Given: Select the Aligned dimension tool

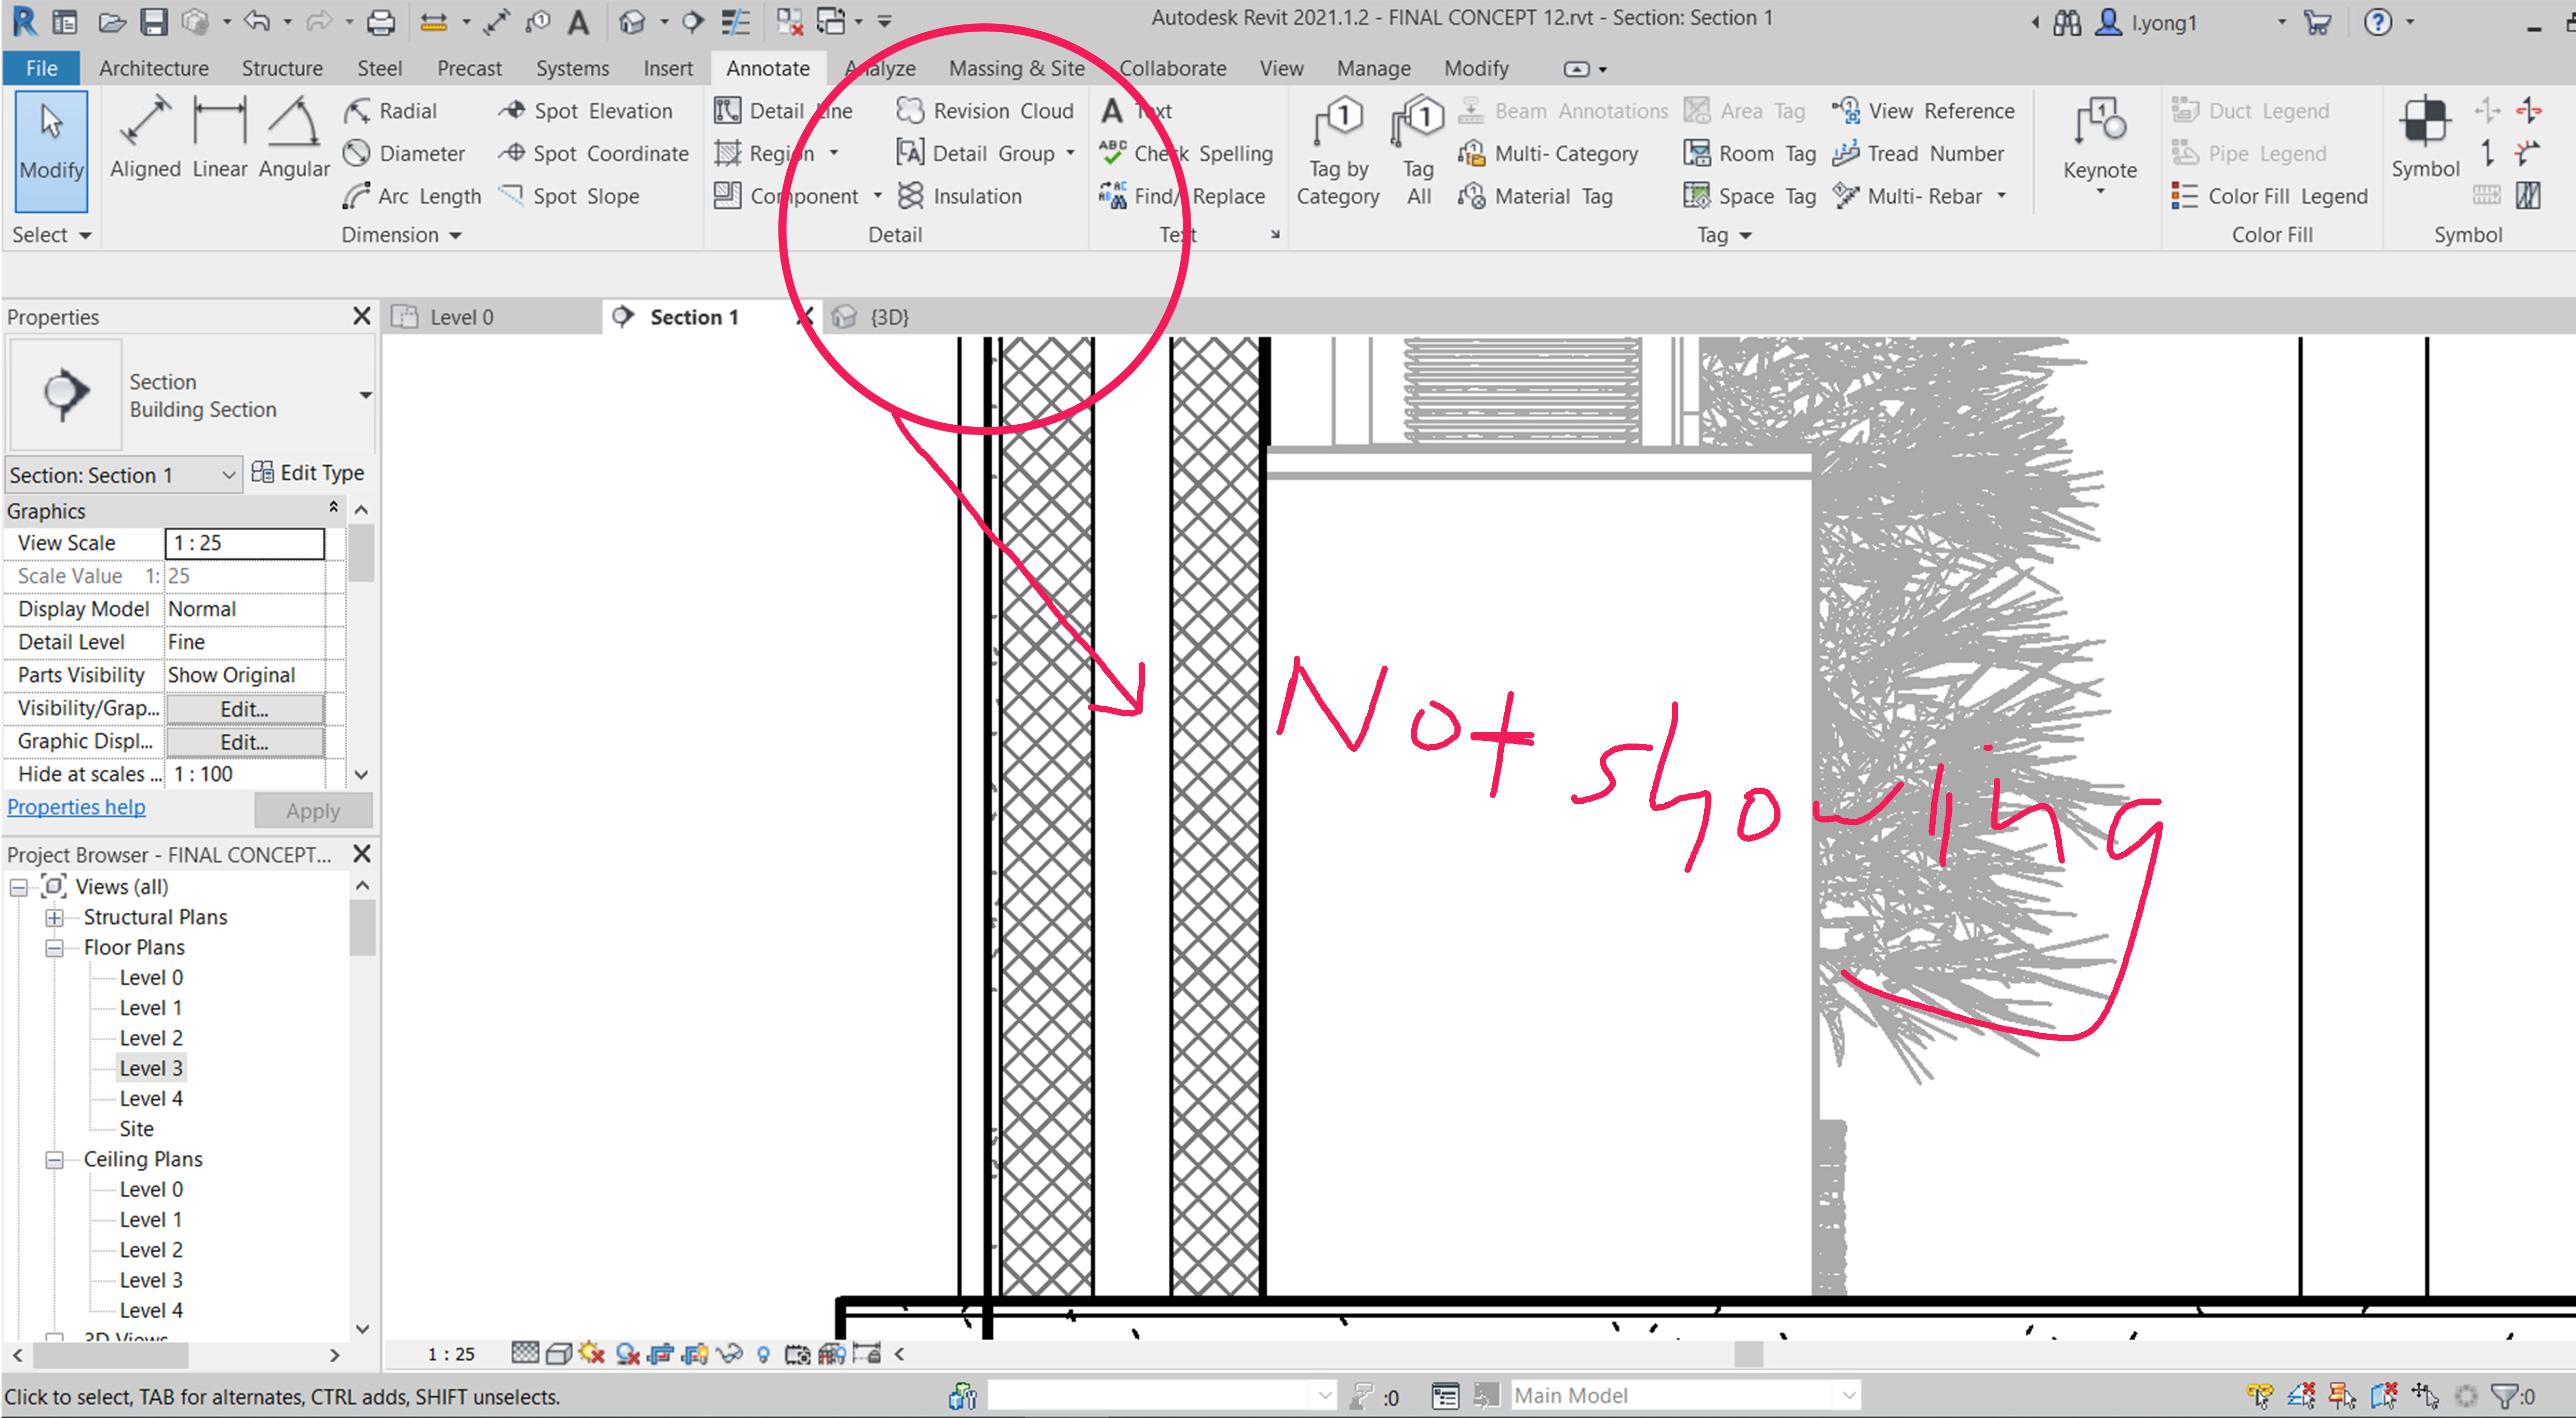Looking at the screenshot, I should (145, 138).
